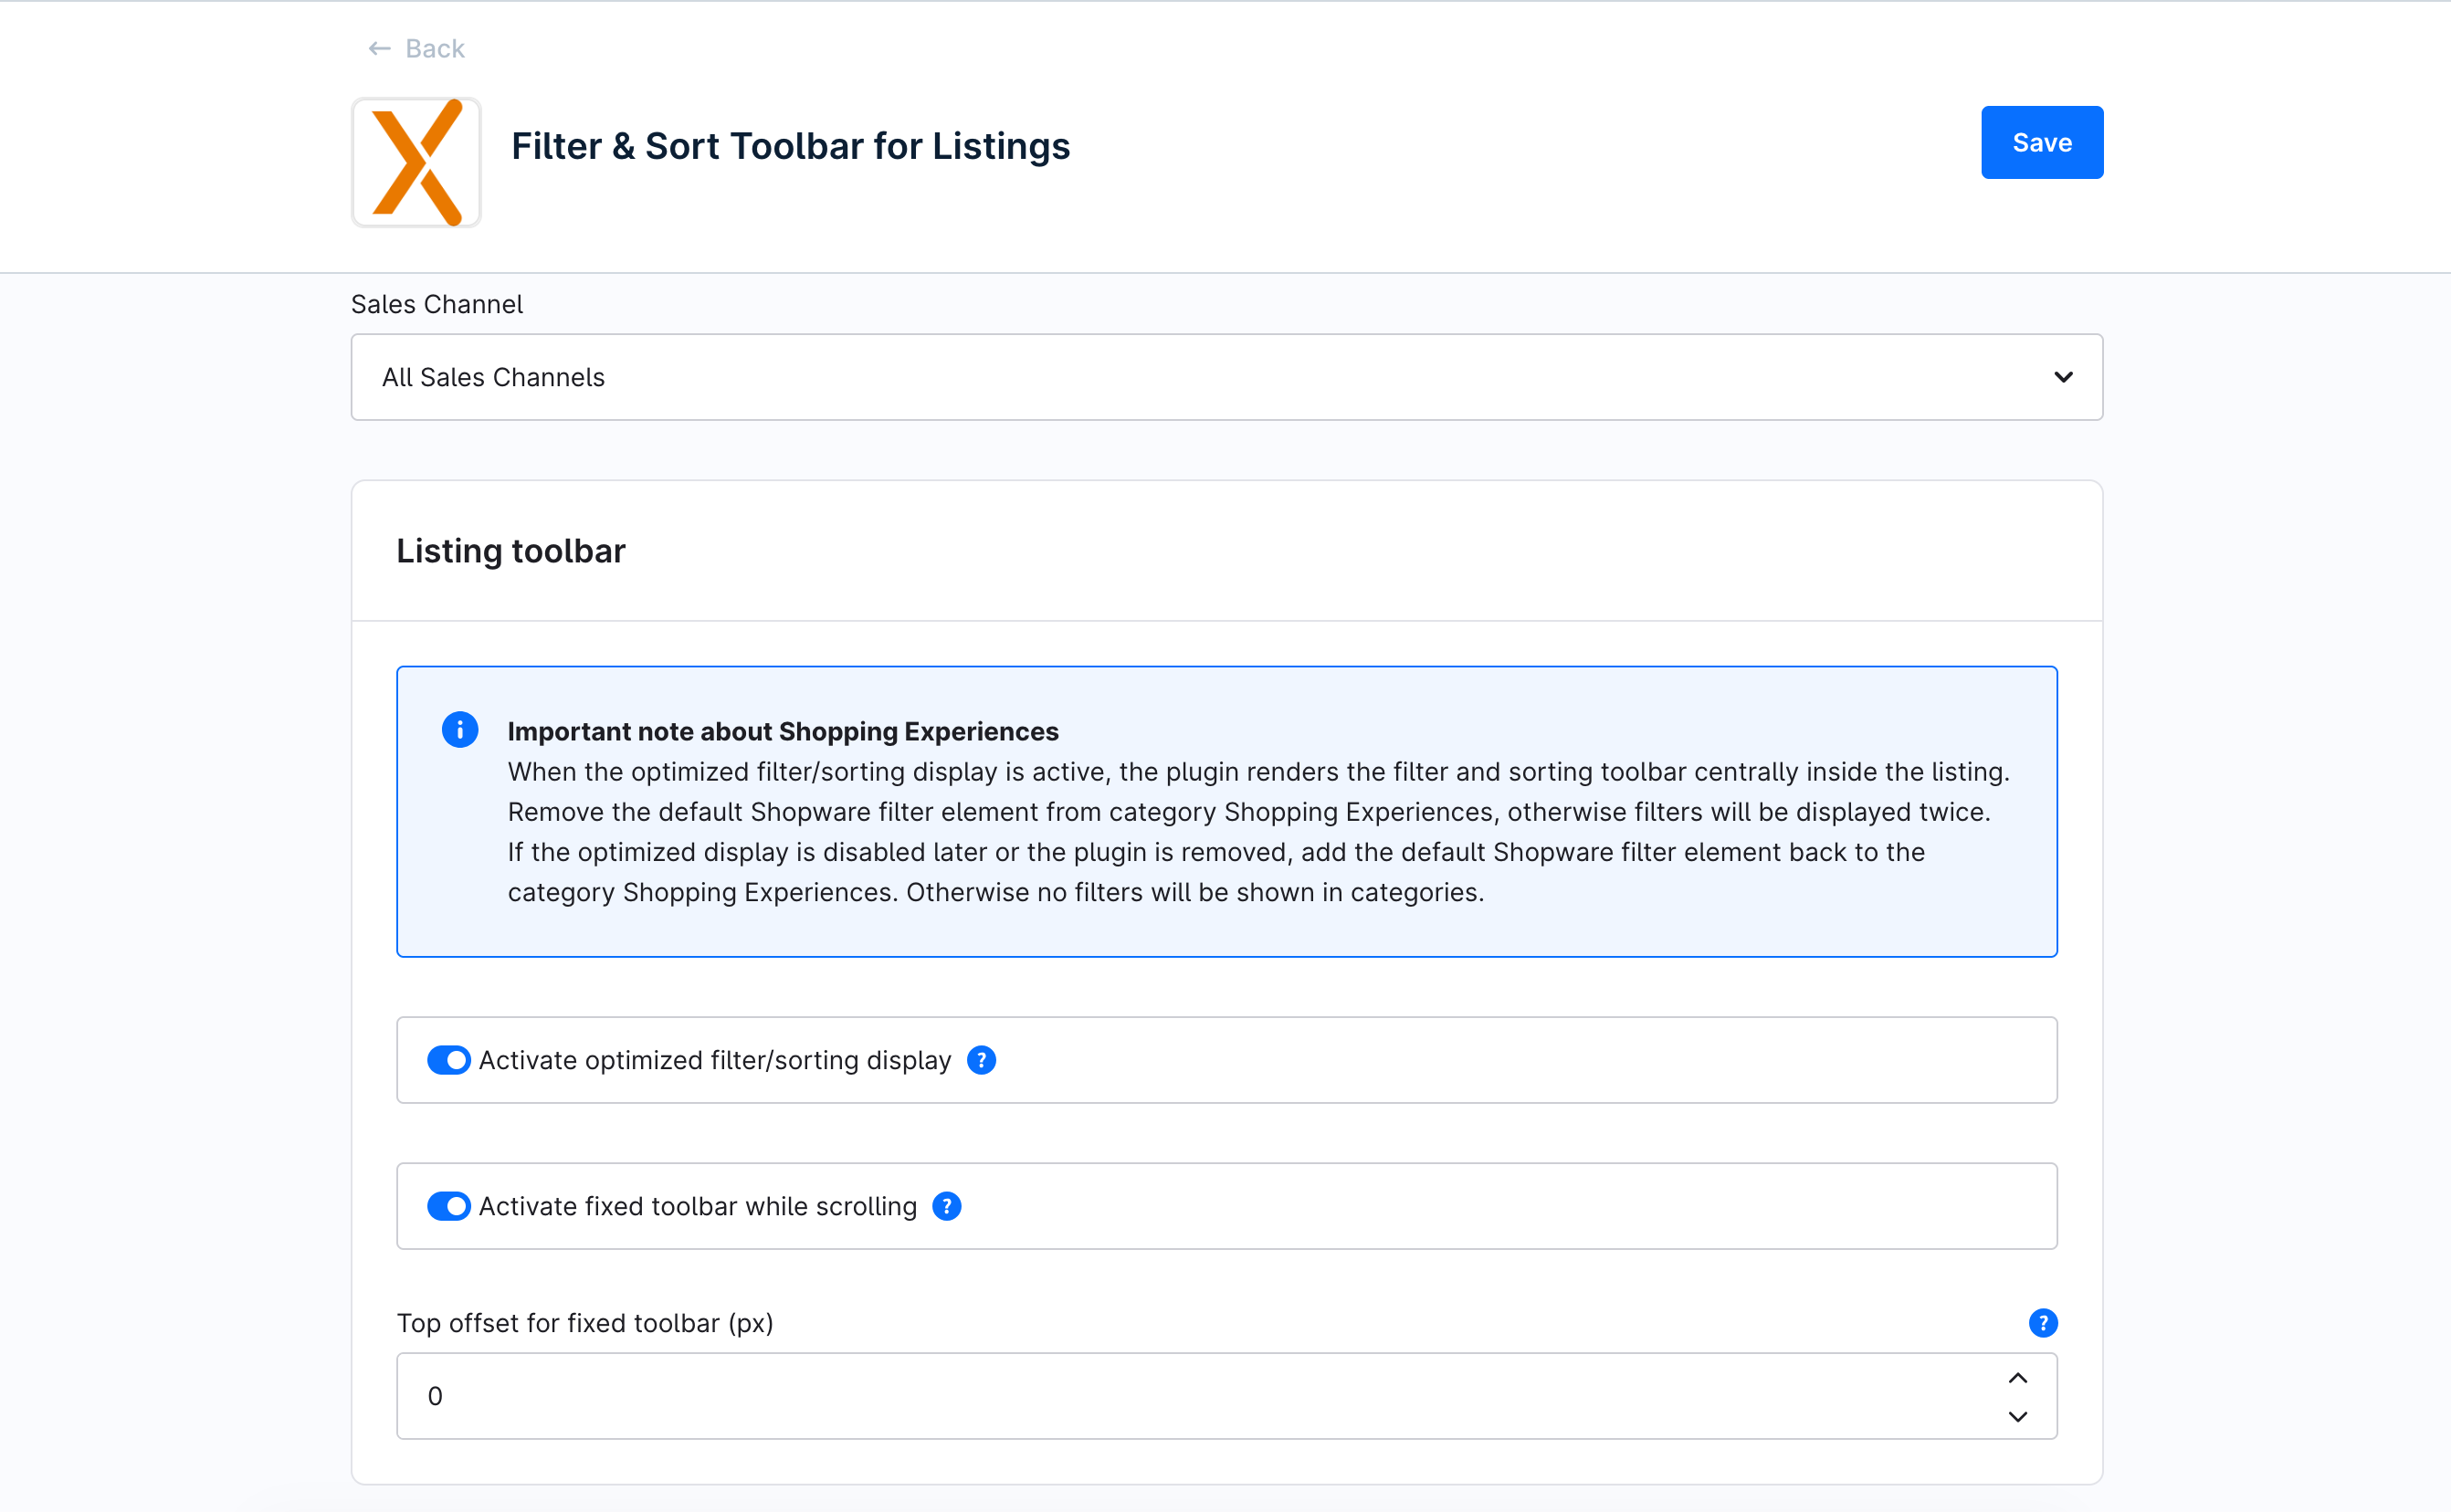
Task: Click the back arrow icon
Action: 379,48
